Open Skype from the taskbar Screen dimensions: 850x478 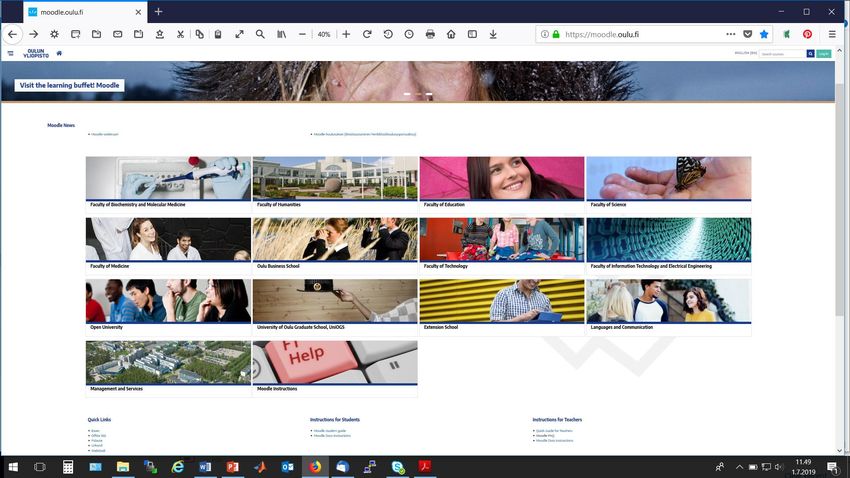click(398, 467)
